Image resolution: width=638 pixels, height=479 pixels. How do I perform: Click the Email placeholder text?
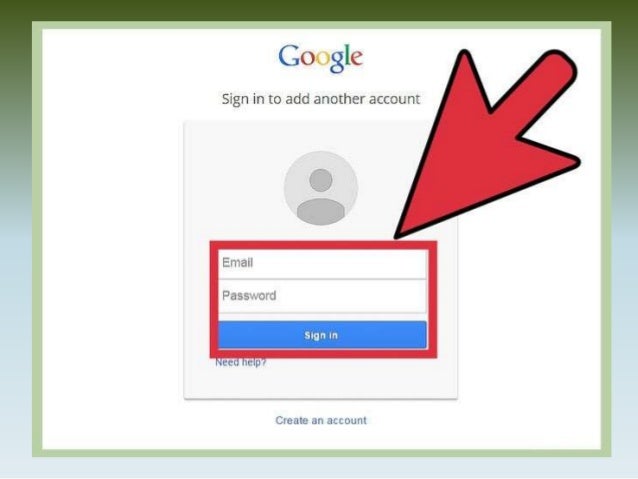(x=237, y=262)
